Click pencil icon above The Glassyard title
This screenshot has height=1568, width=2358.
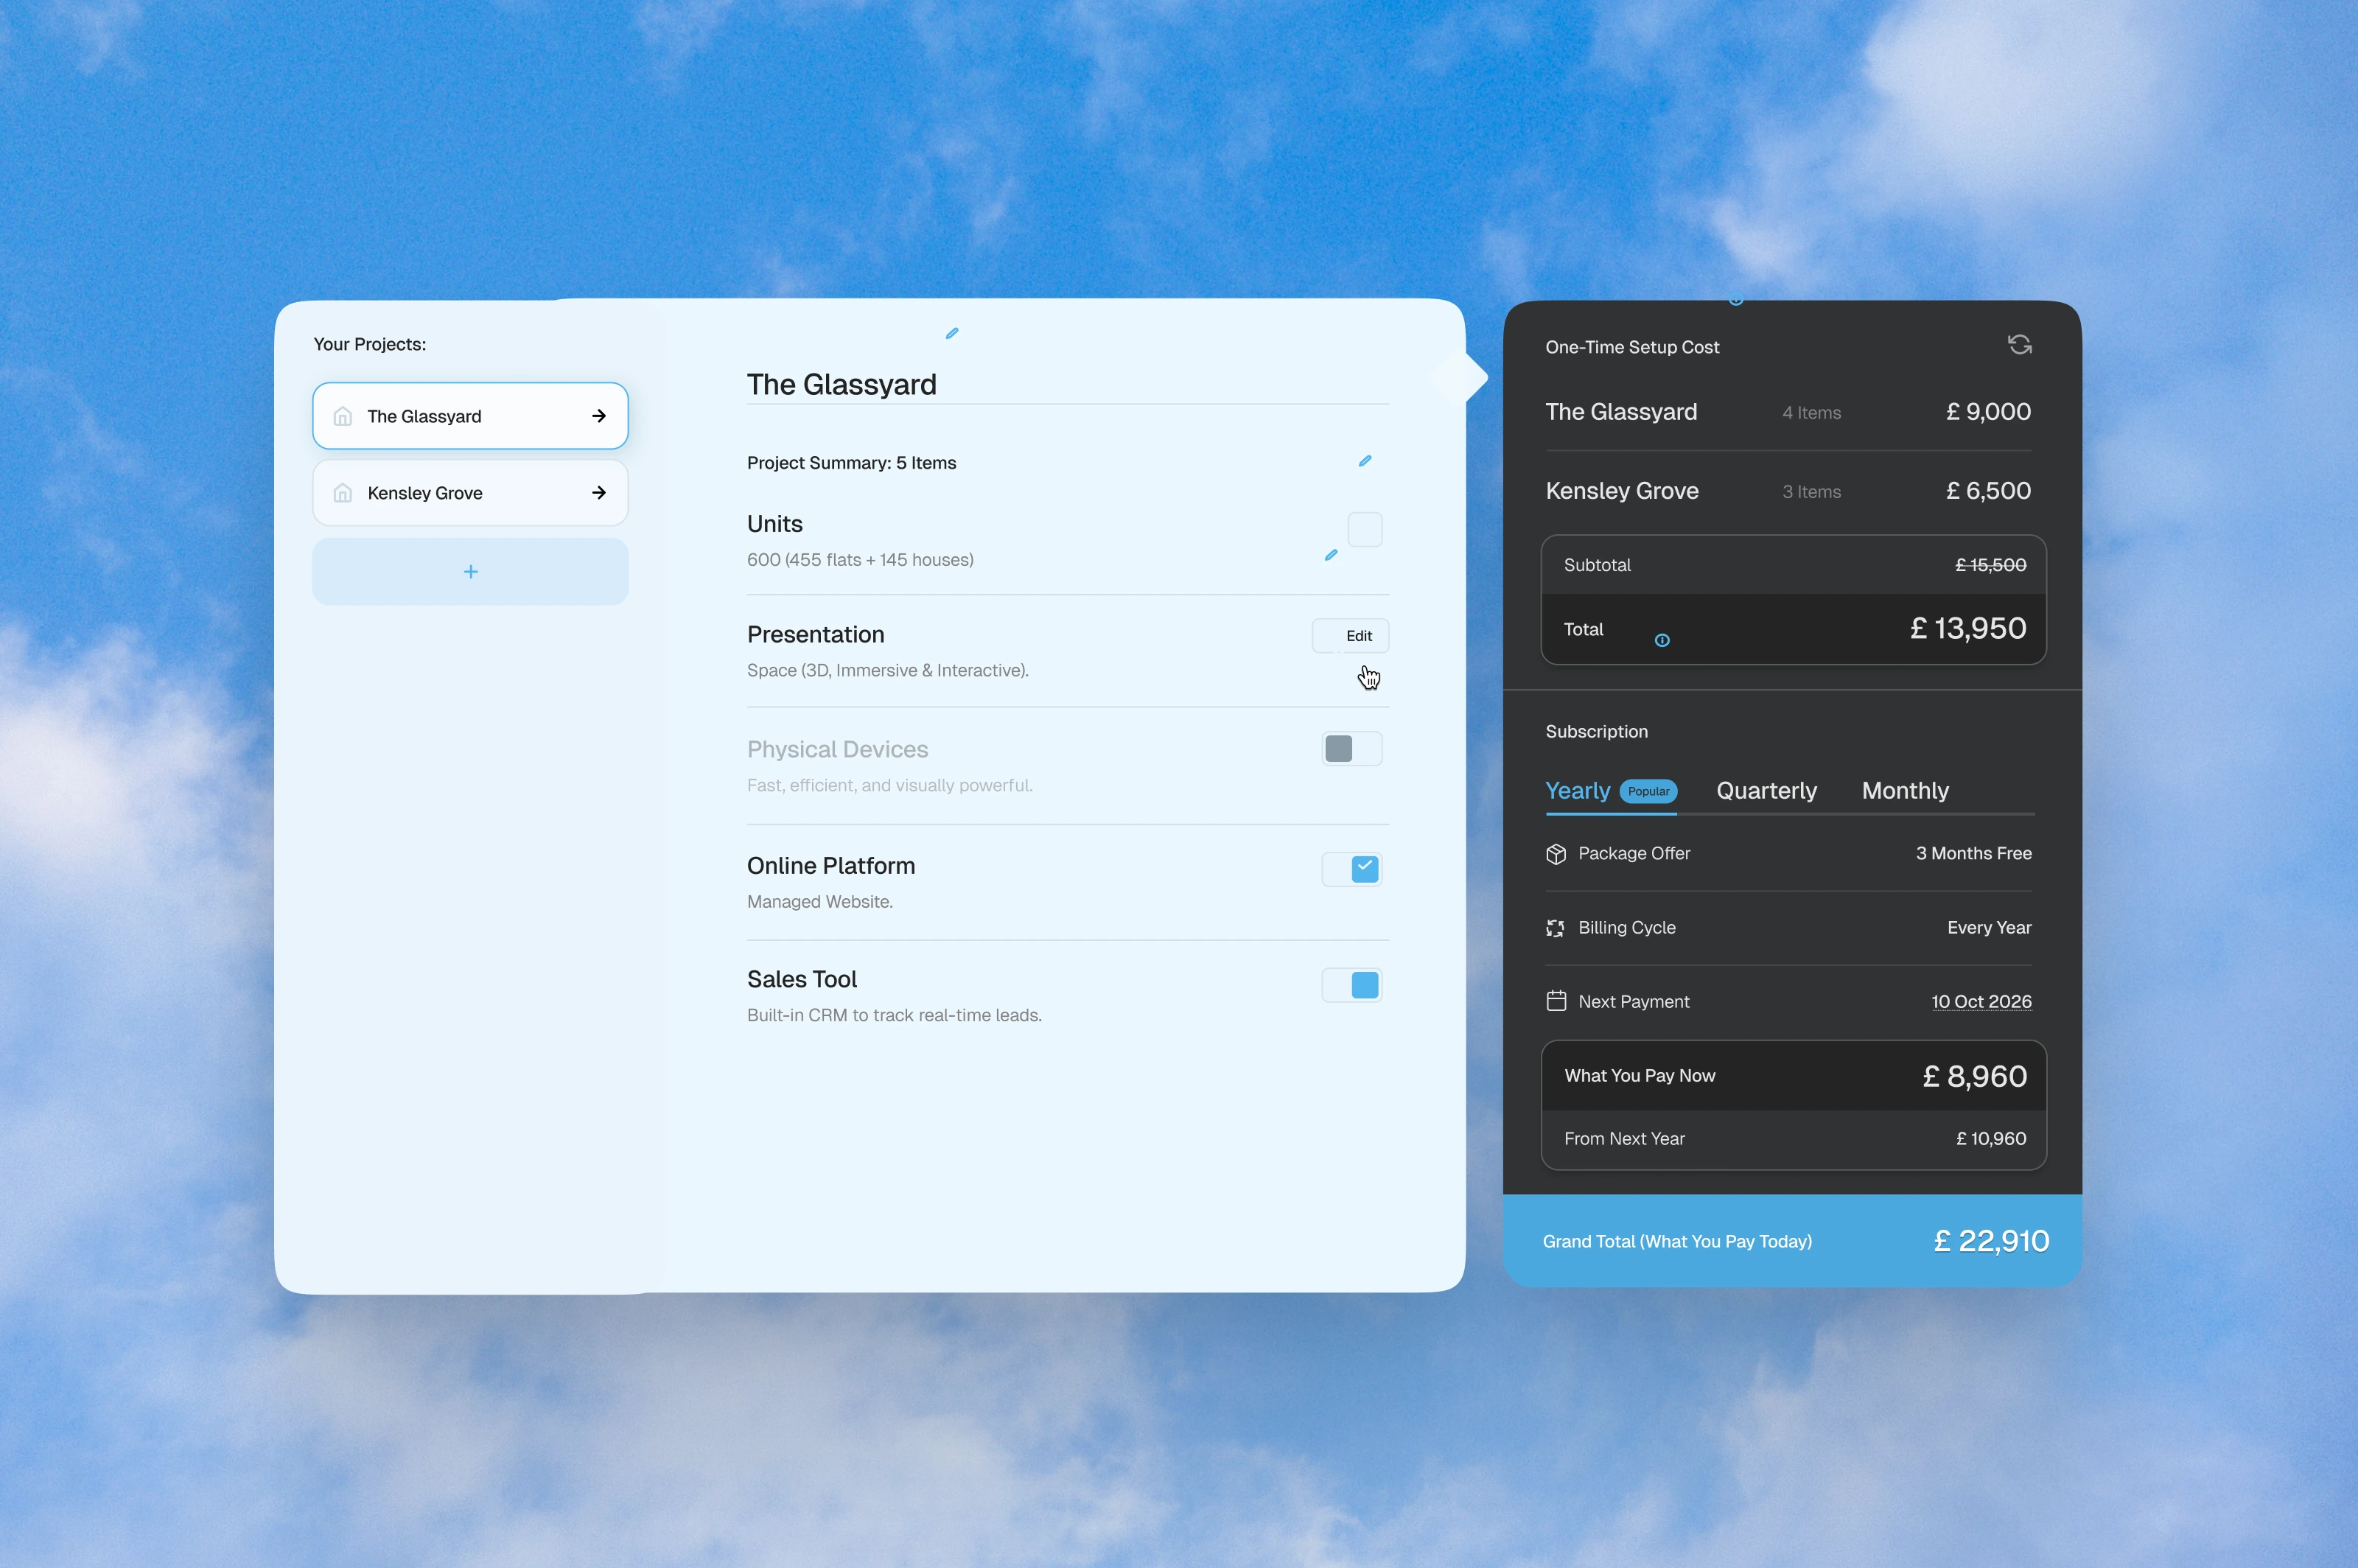(952, 334)
